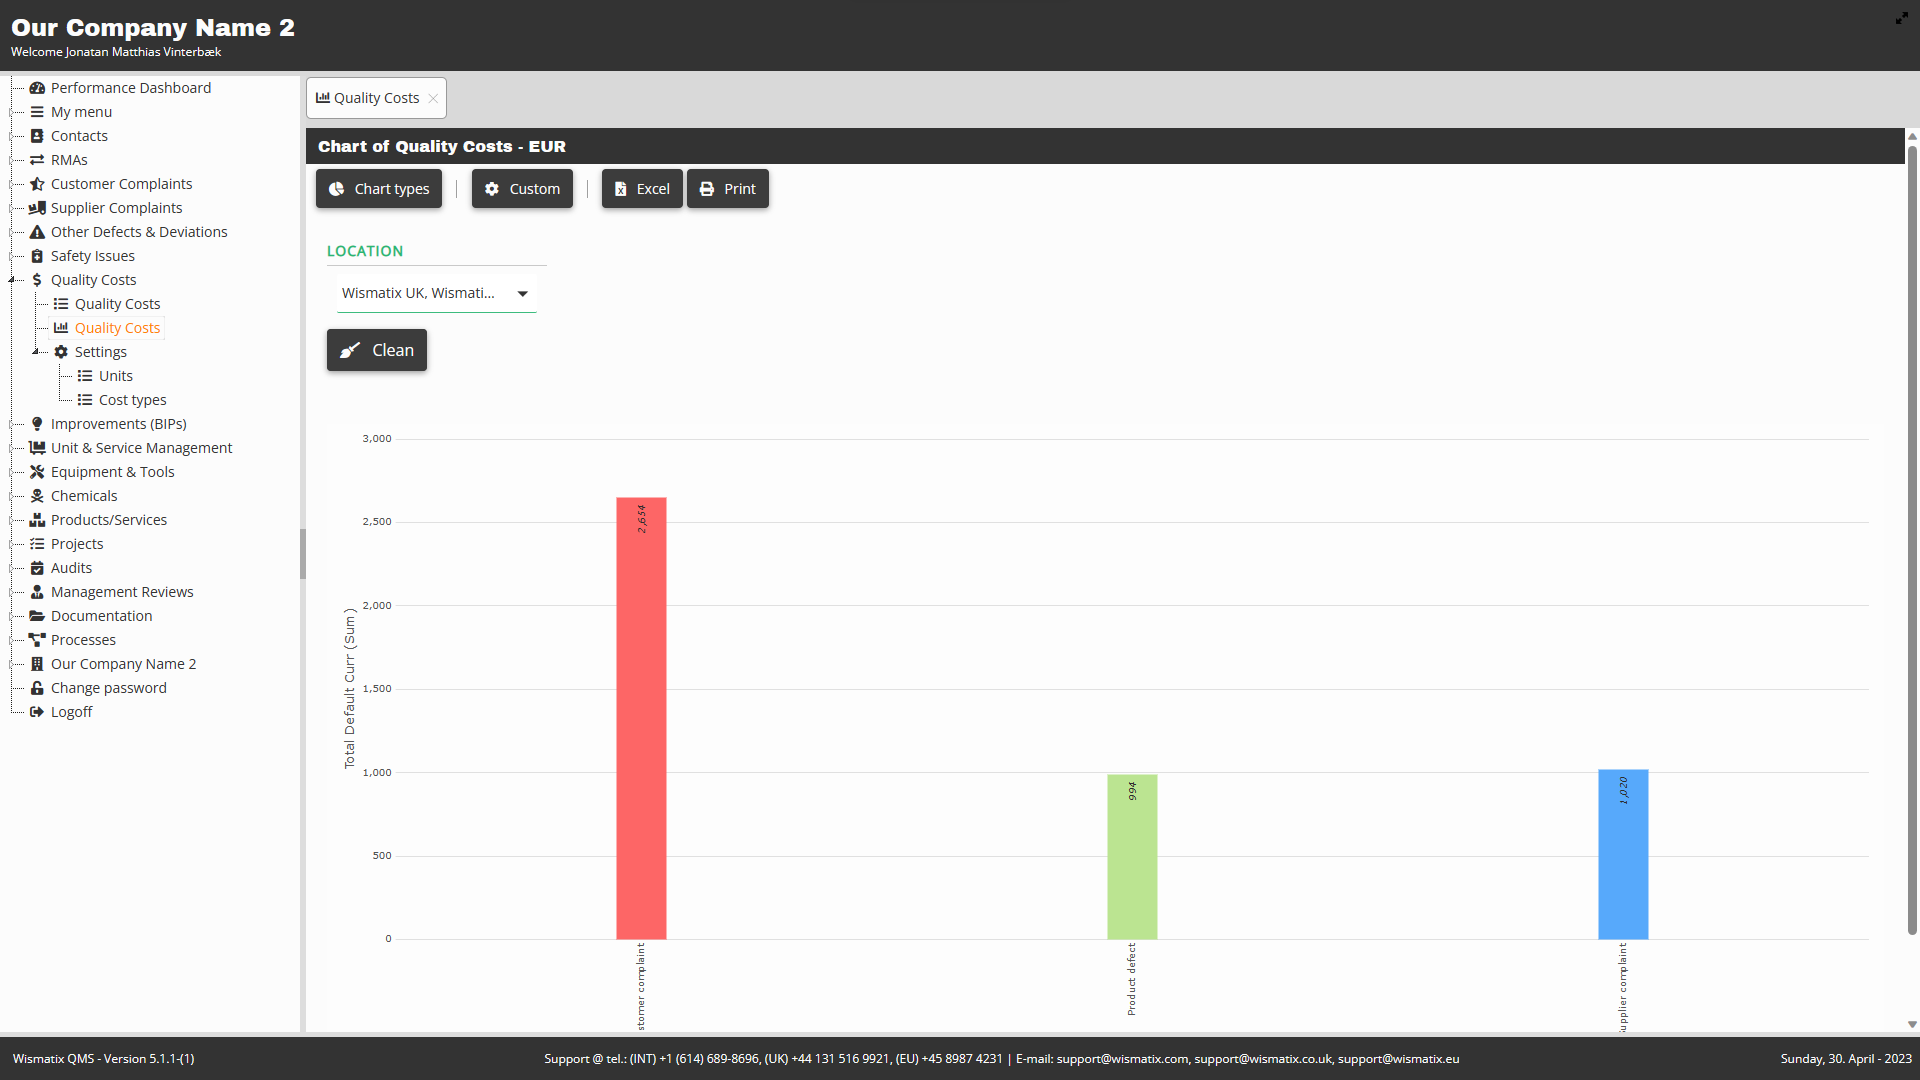
Task: Select the Quality Costs menu item
Action: [94, 278]
